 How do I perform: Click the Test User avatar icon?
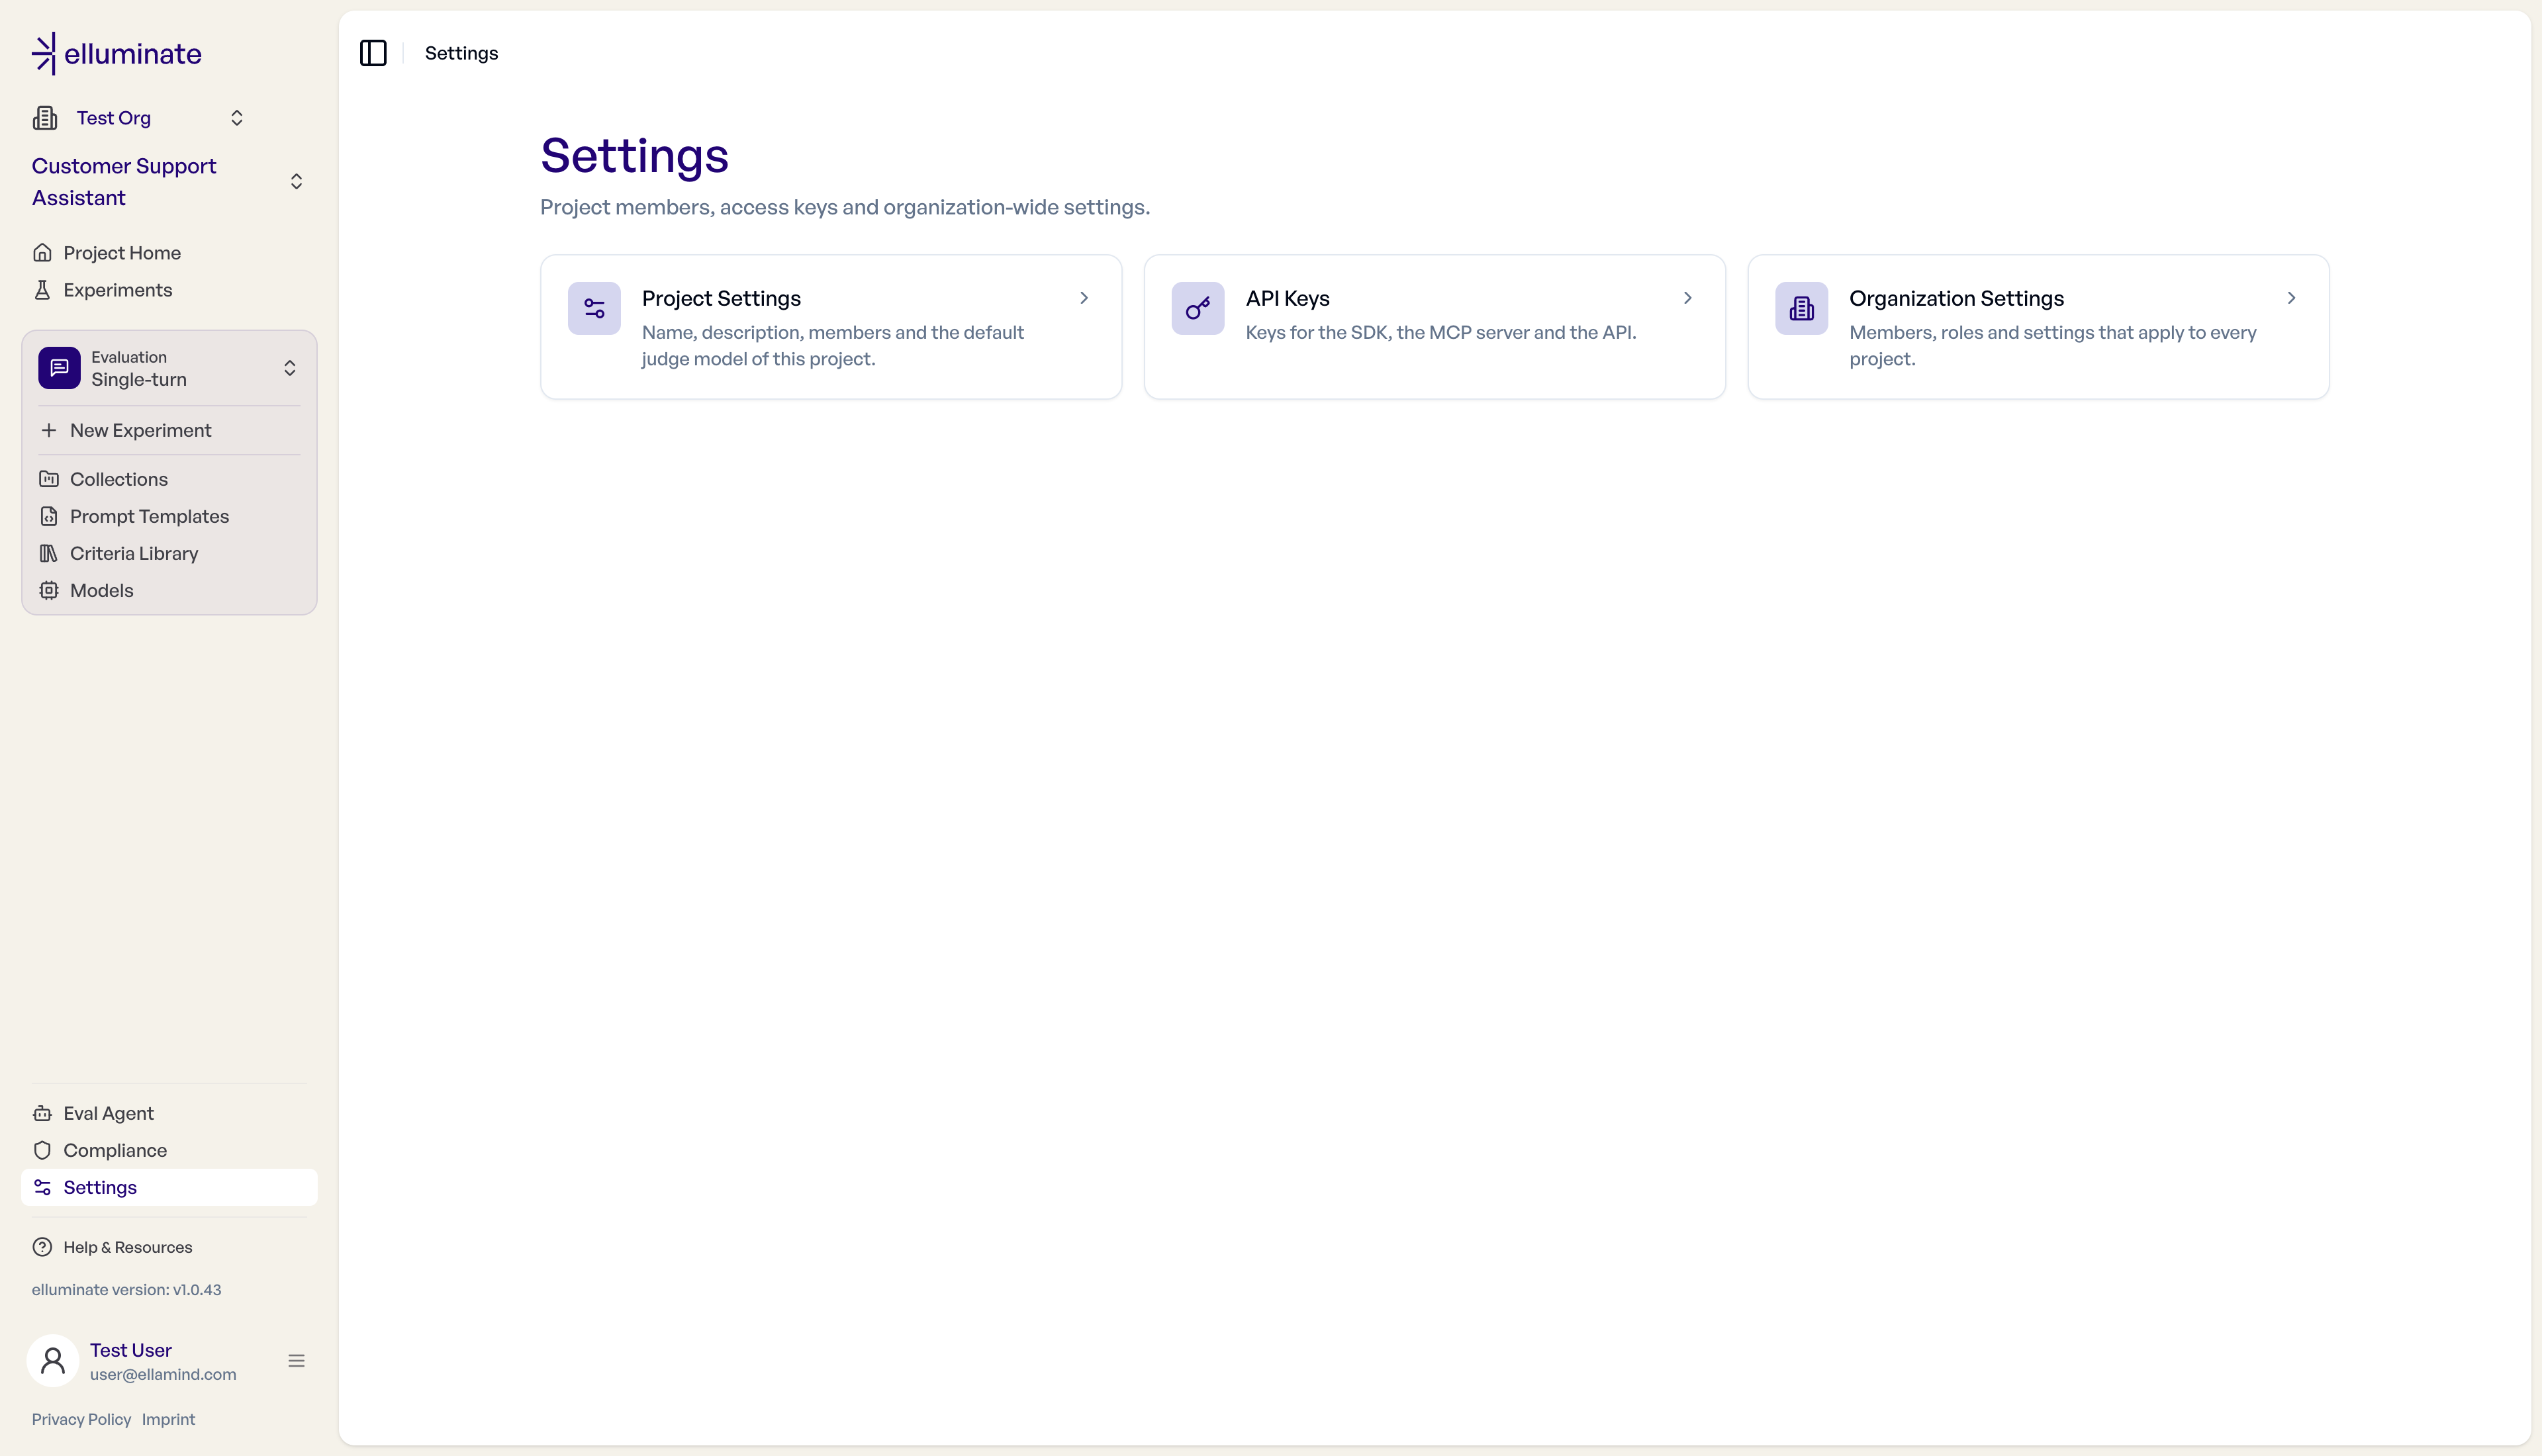53,1360
